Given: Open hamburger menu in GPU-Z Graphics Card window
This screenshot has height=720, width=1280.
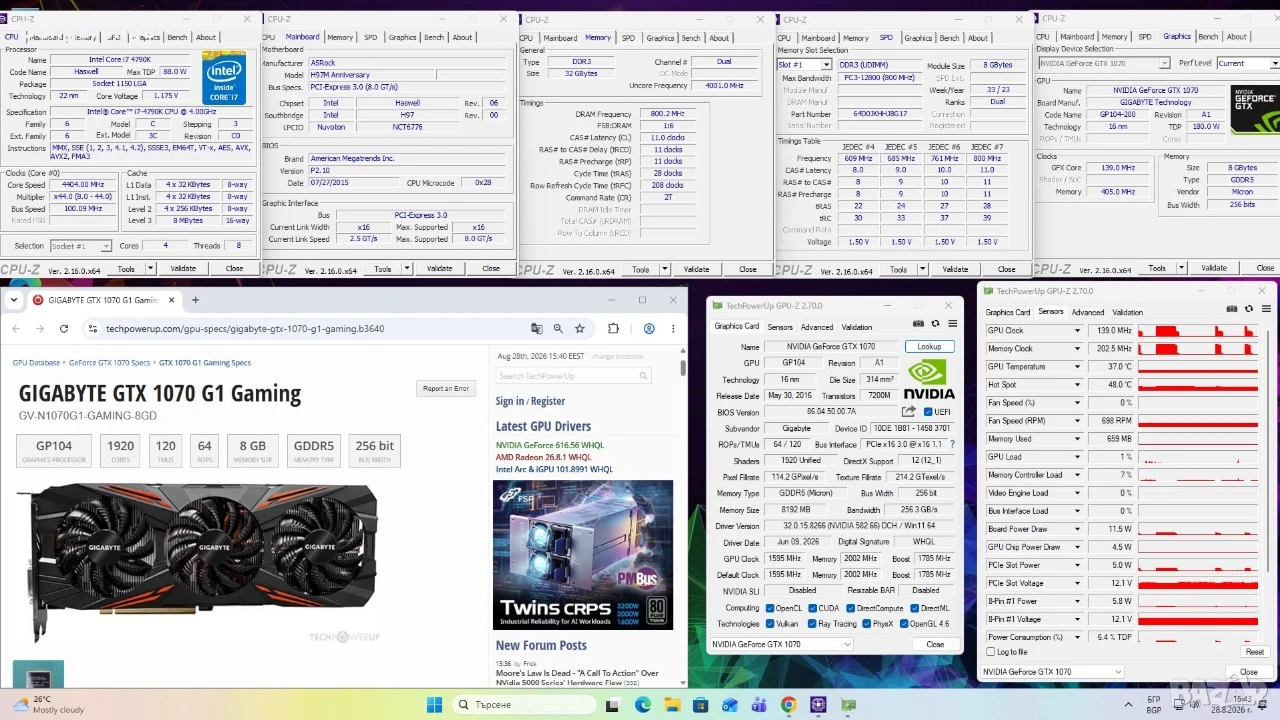Looking at the screenshot, I should click(952, 324).
